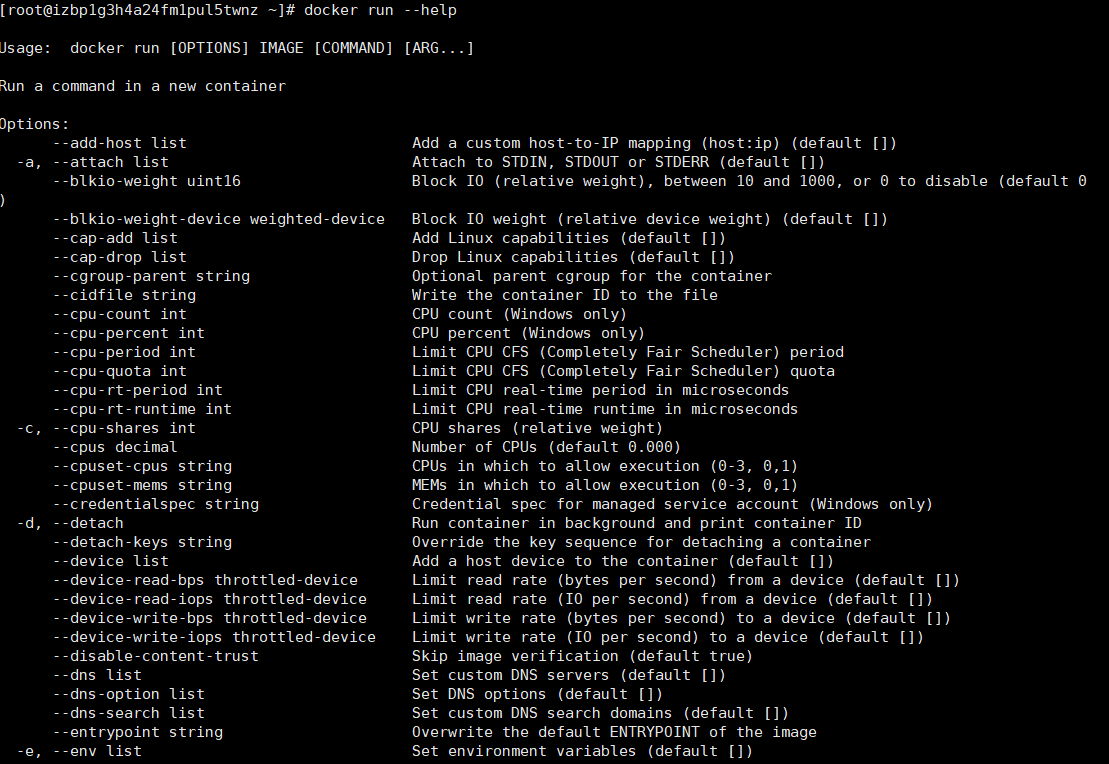The height and width of the screenshot is (764, 1109).
Task: Click the Usage line text
Action: click(237, 48)
